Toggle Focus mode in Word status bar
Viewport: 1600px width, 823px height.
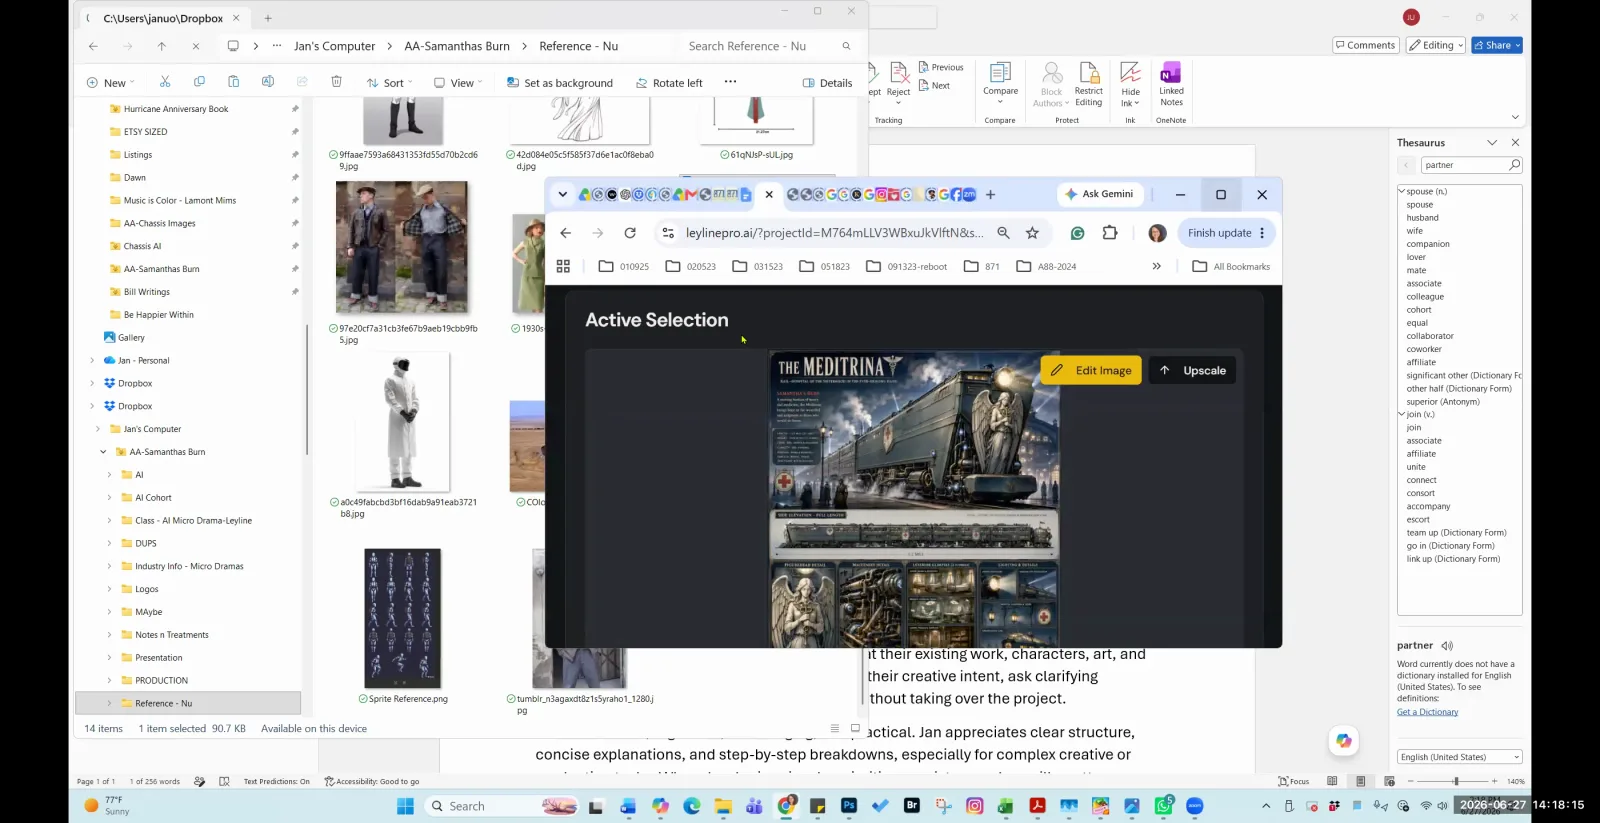pos(1294,781)
